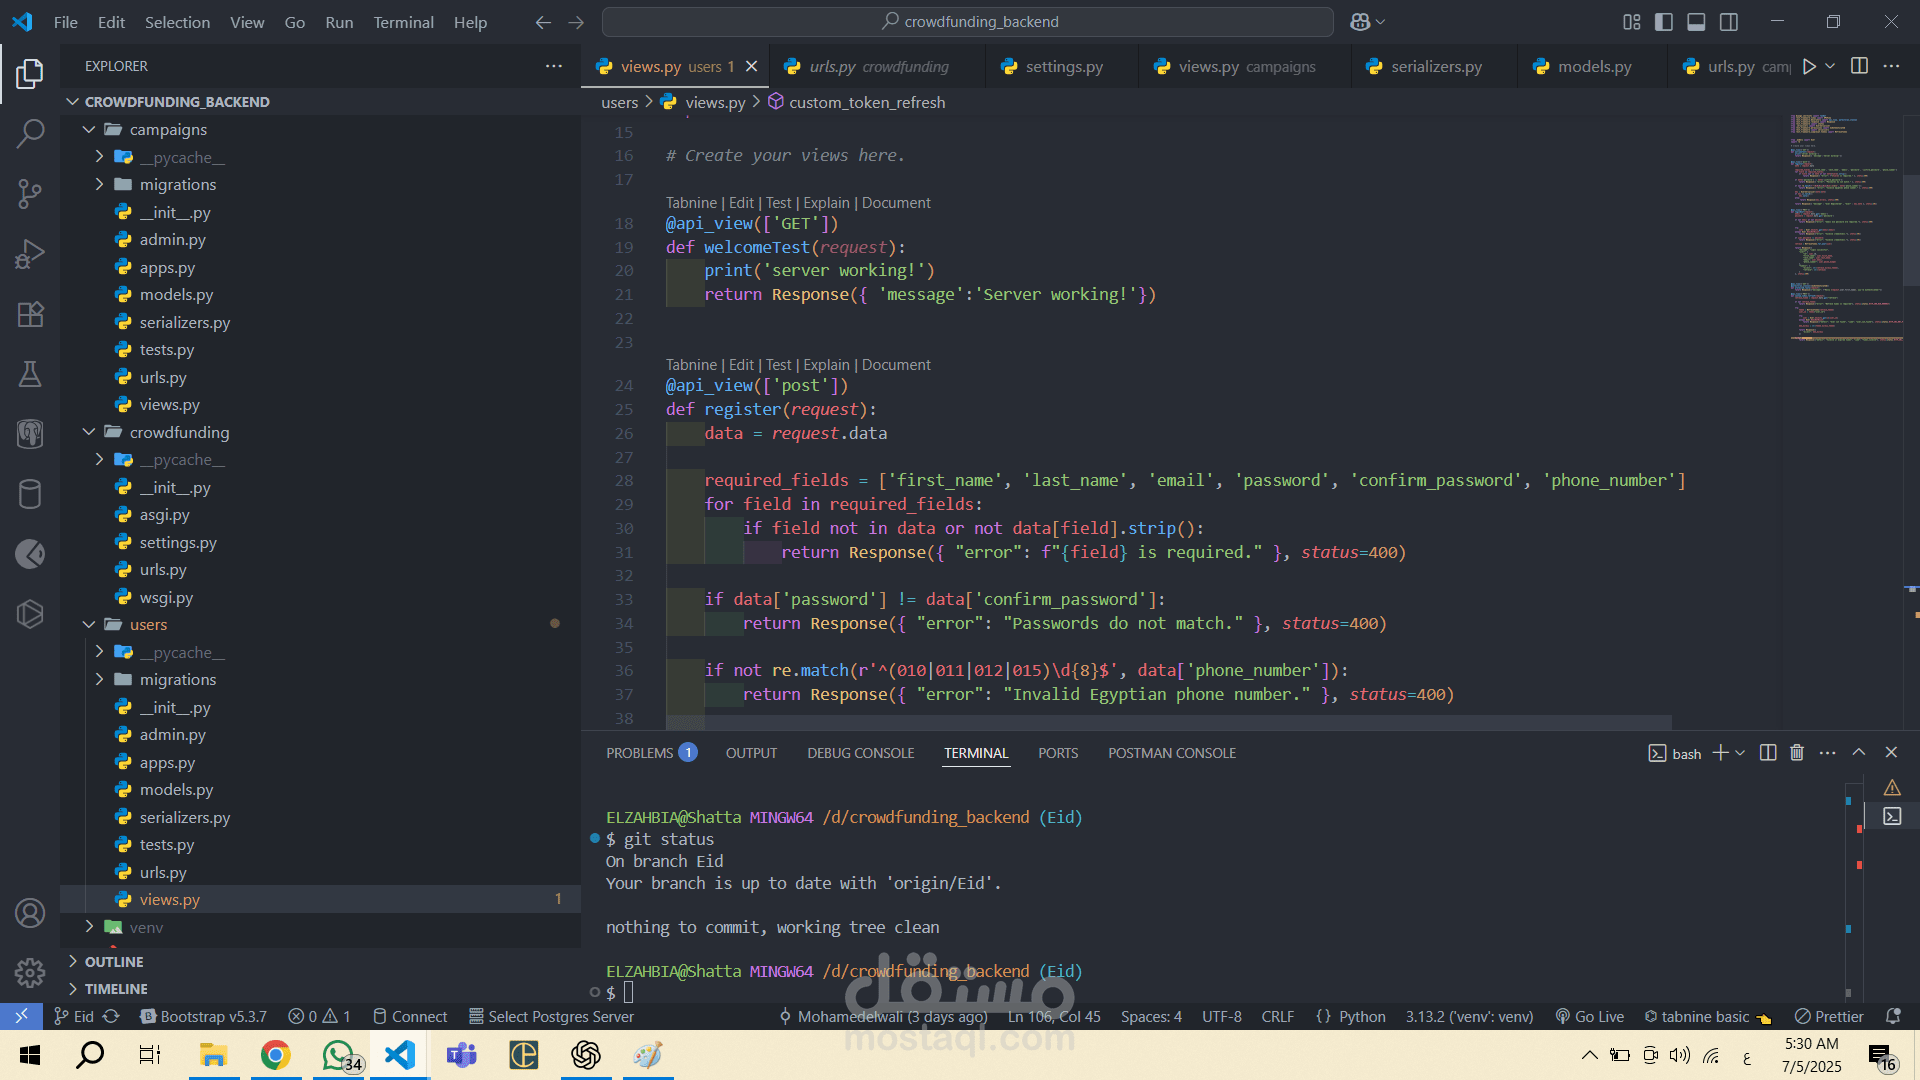Synchronize changes icon next to Eid branch
1920x1080 pixels.
111,1016
